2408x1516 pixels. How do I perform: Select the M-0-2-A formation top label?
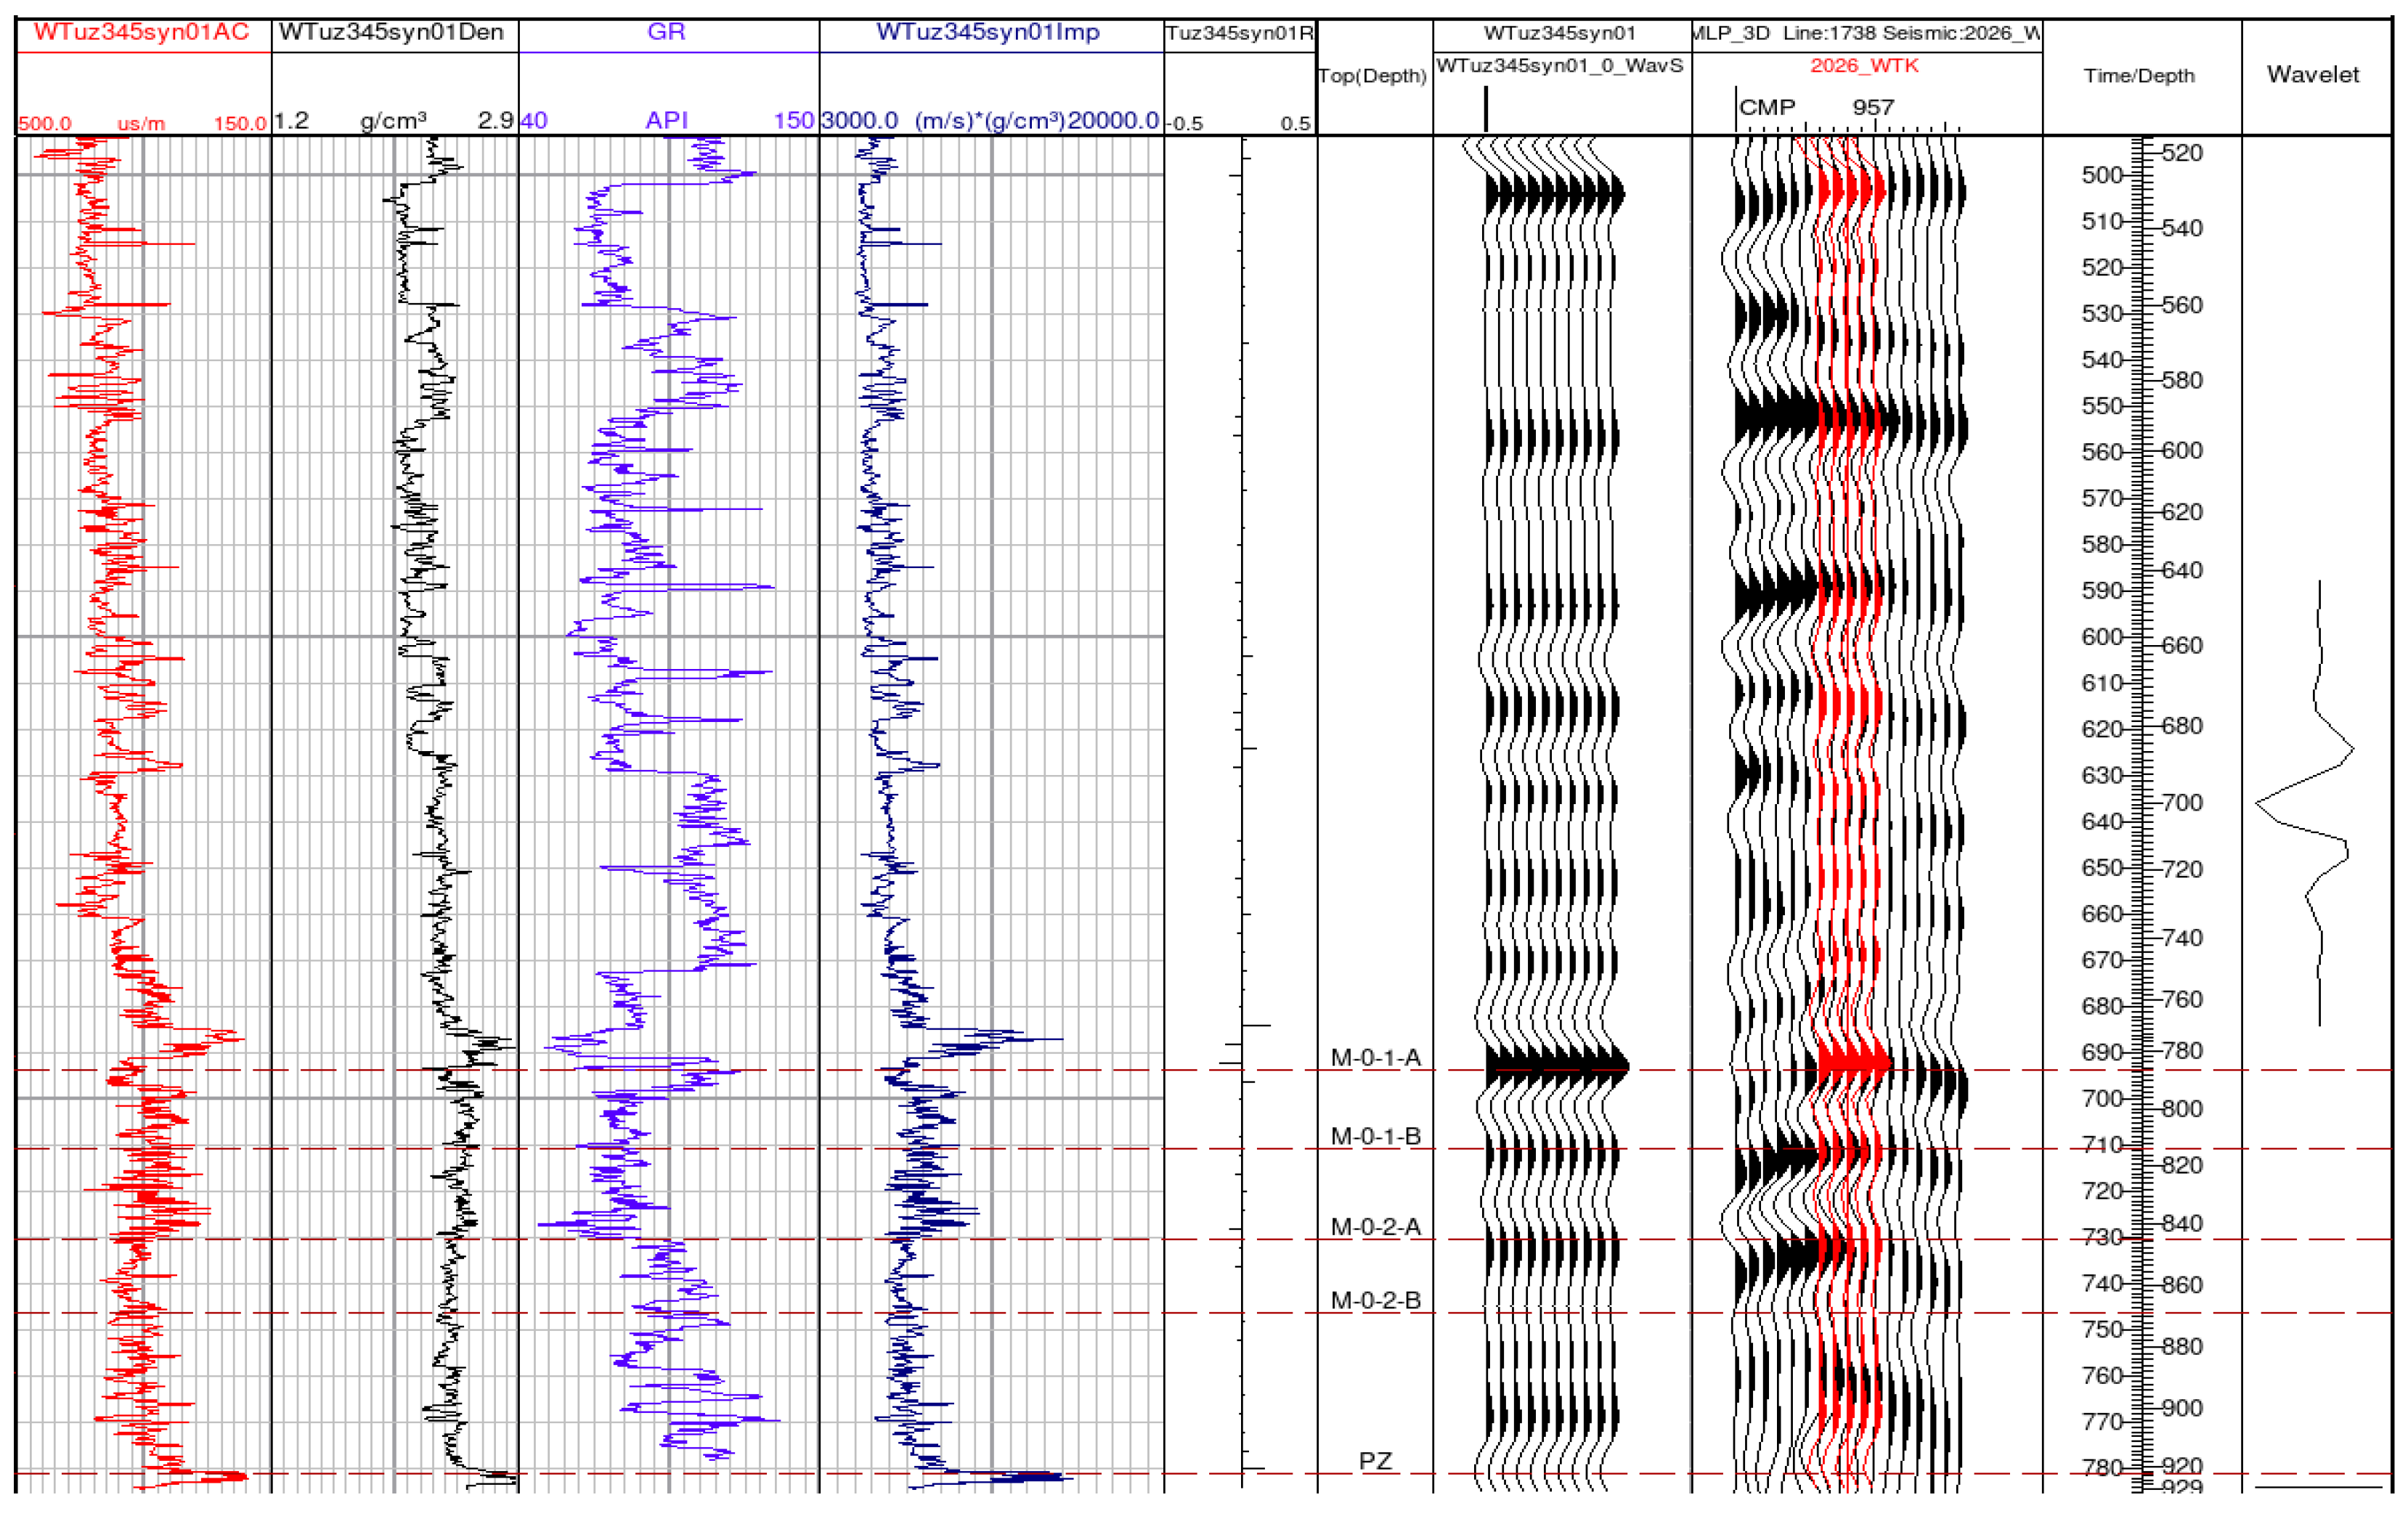pyautogui.click(x=1375, y=1227)
